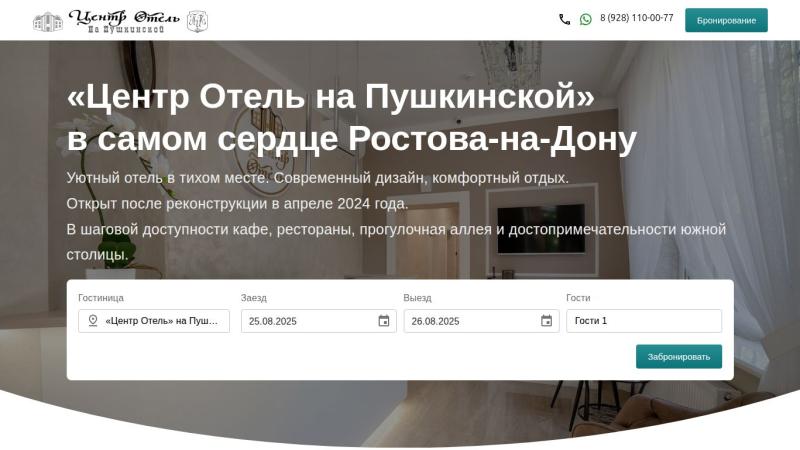Open the Гостиница hotel selector dropdown
Viewport: 800px width, 450px height.
(x=154, y=321)
